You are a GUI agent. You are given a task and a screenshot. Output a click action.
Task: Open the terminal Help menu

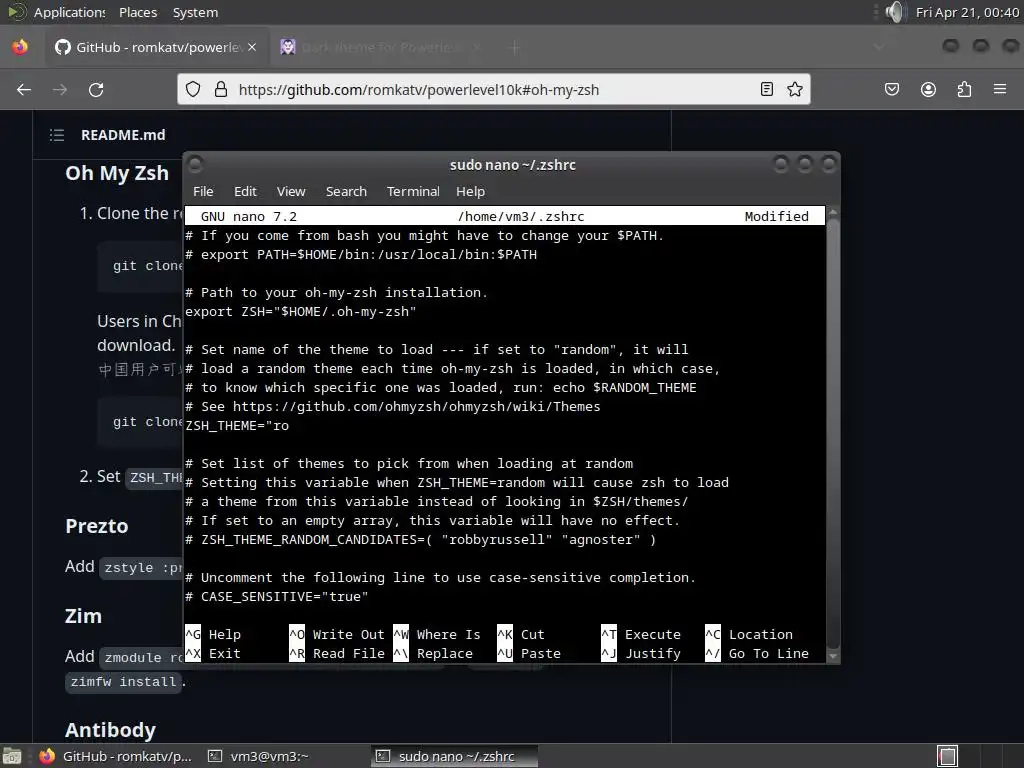click(470, 191)
